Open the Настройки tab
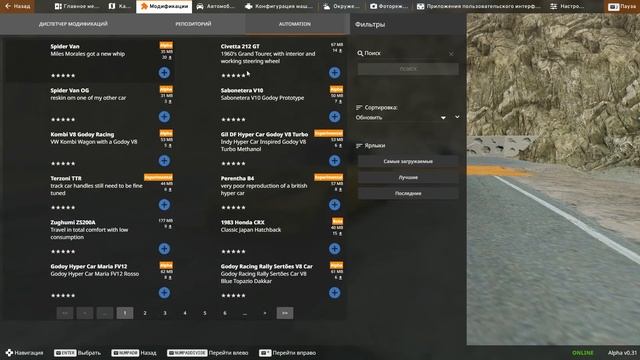Image resolution: width=640 pixels, height=360 pixels. (x=567, y=6)
